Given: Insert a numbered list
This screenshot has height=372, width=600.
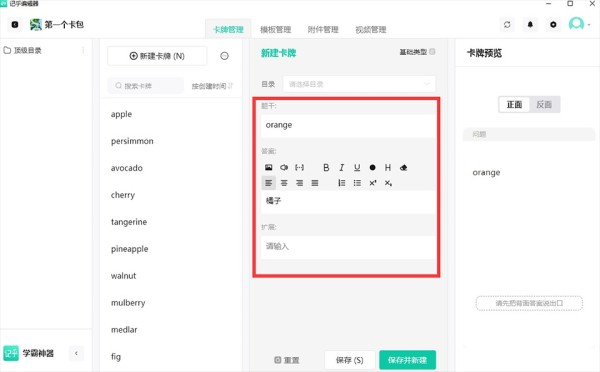Looking at the screenshot, I should [x=341, y=183].
